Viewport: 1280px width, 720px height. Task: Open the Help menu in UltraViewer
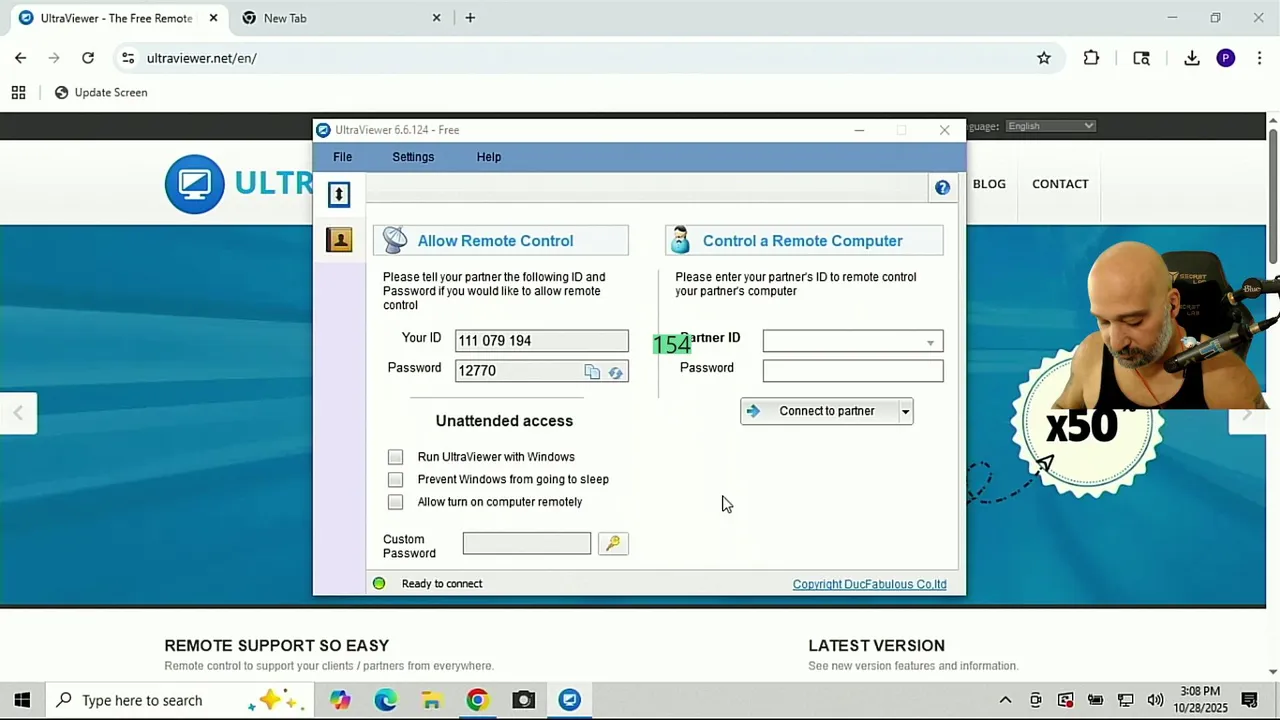(x=489, y=157)
